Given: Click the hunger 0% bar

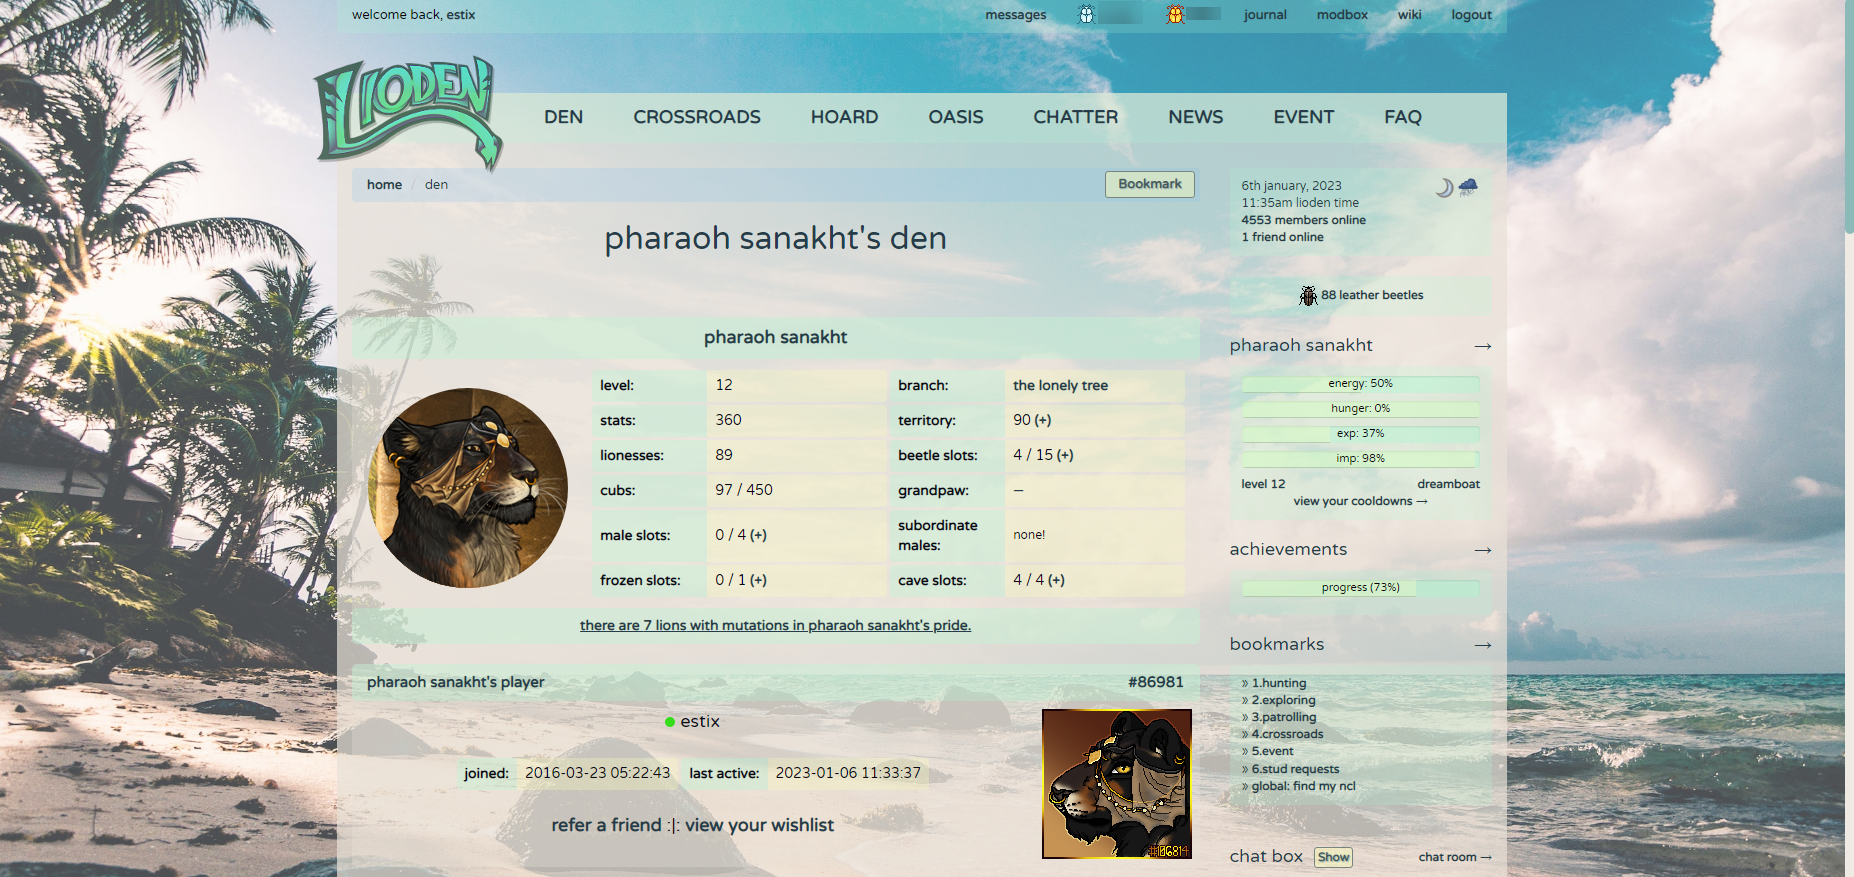Looking at the screenshot, I should 1360,409.
